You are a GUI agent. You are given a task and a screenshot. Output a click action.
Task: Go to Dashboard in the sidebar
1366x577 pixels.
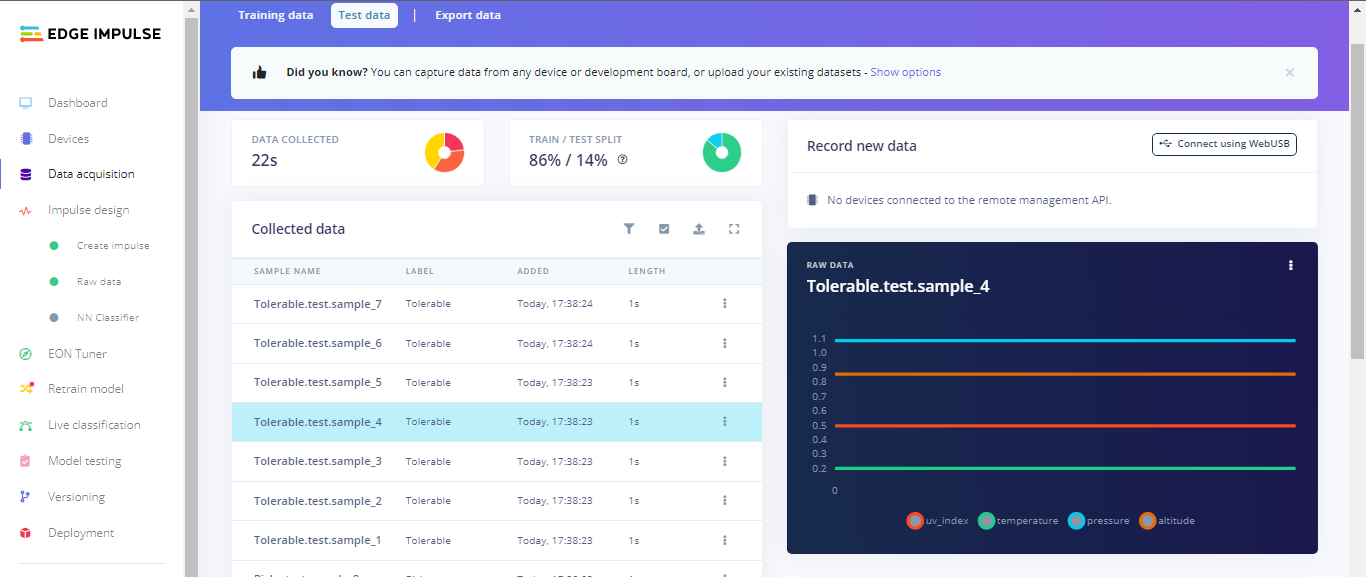[x=78, y=103]
